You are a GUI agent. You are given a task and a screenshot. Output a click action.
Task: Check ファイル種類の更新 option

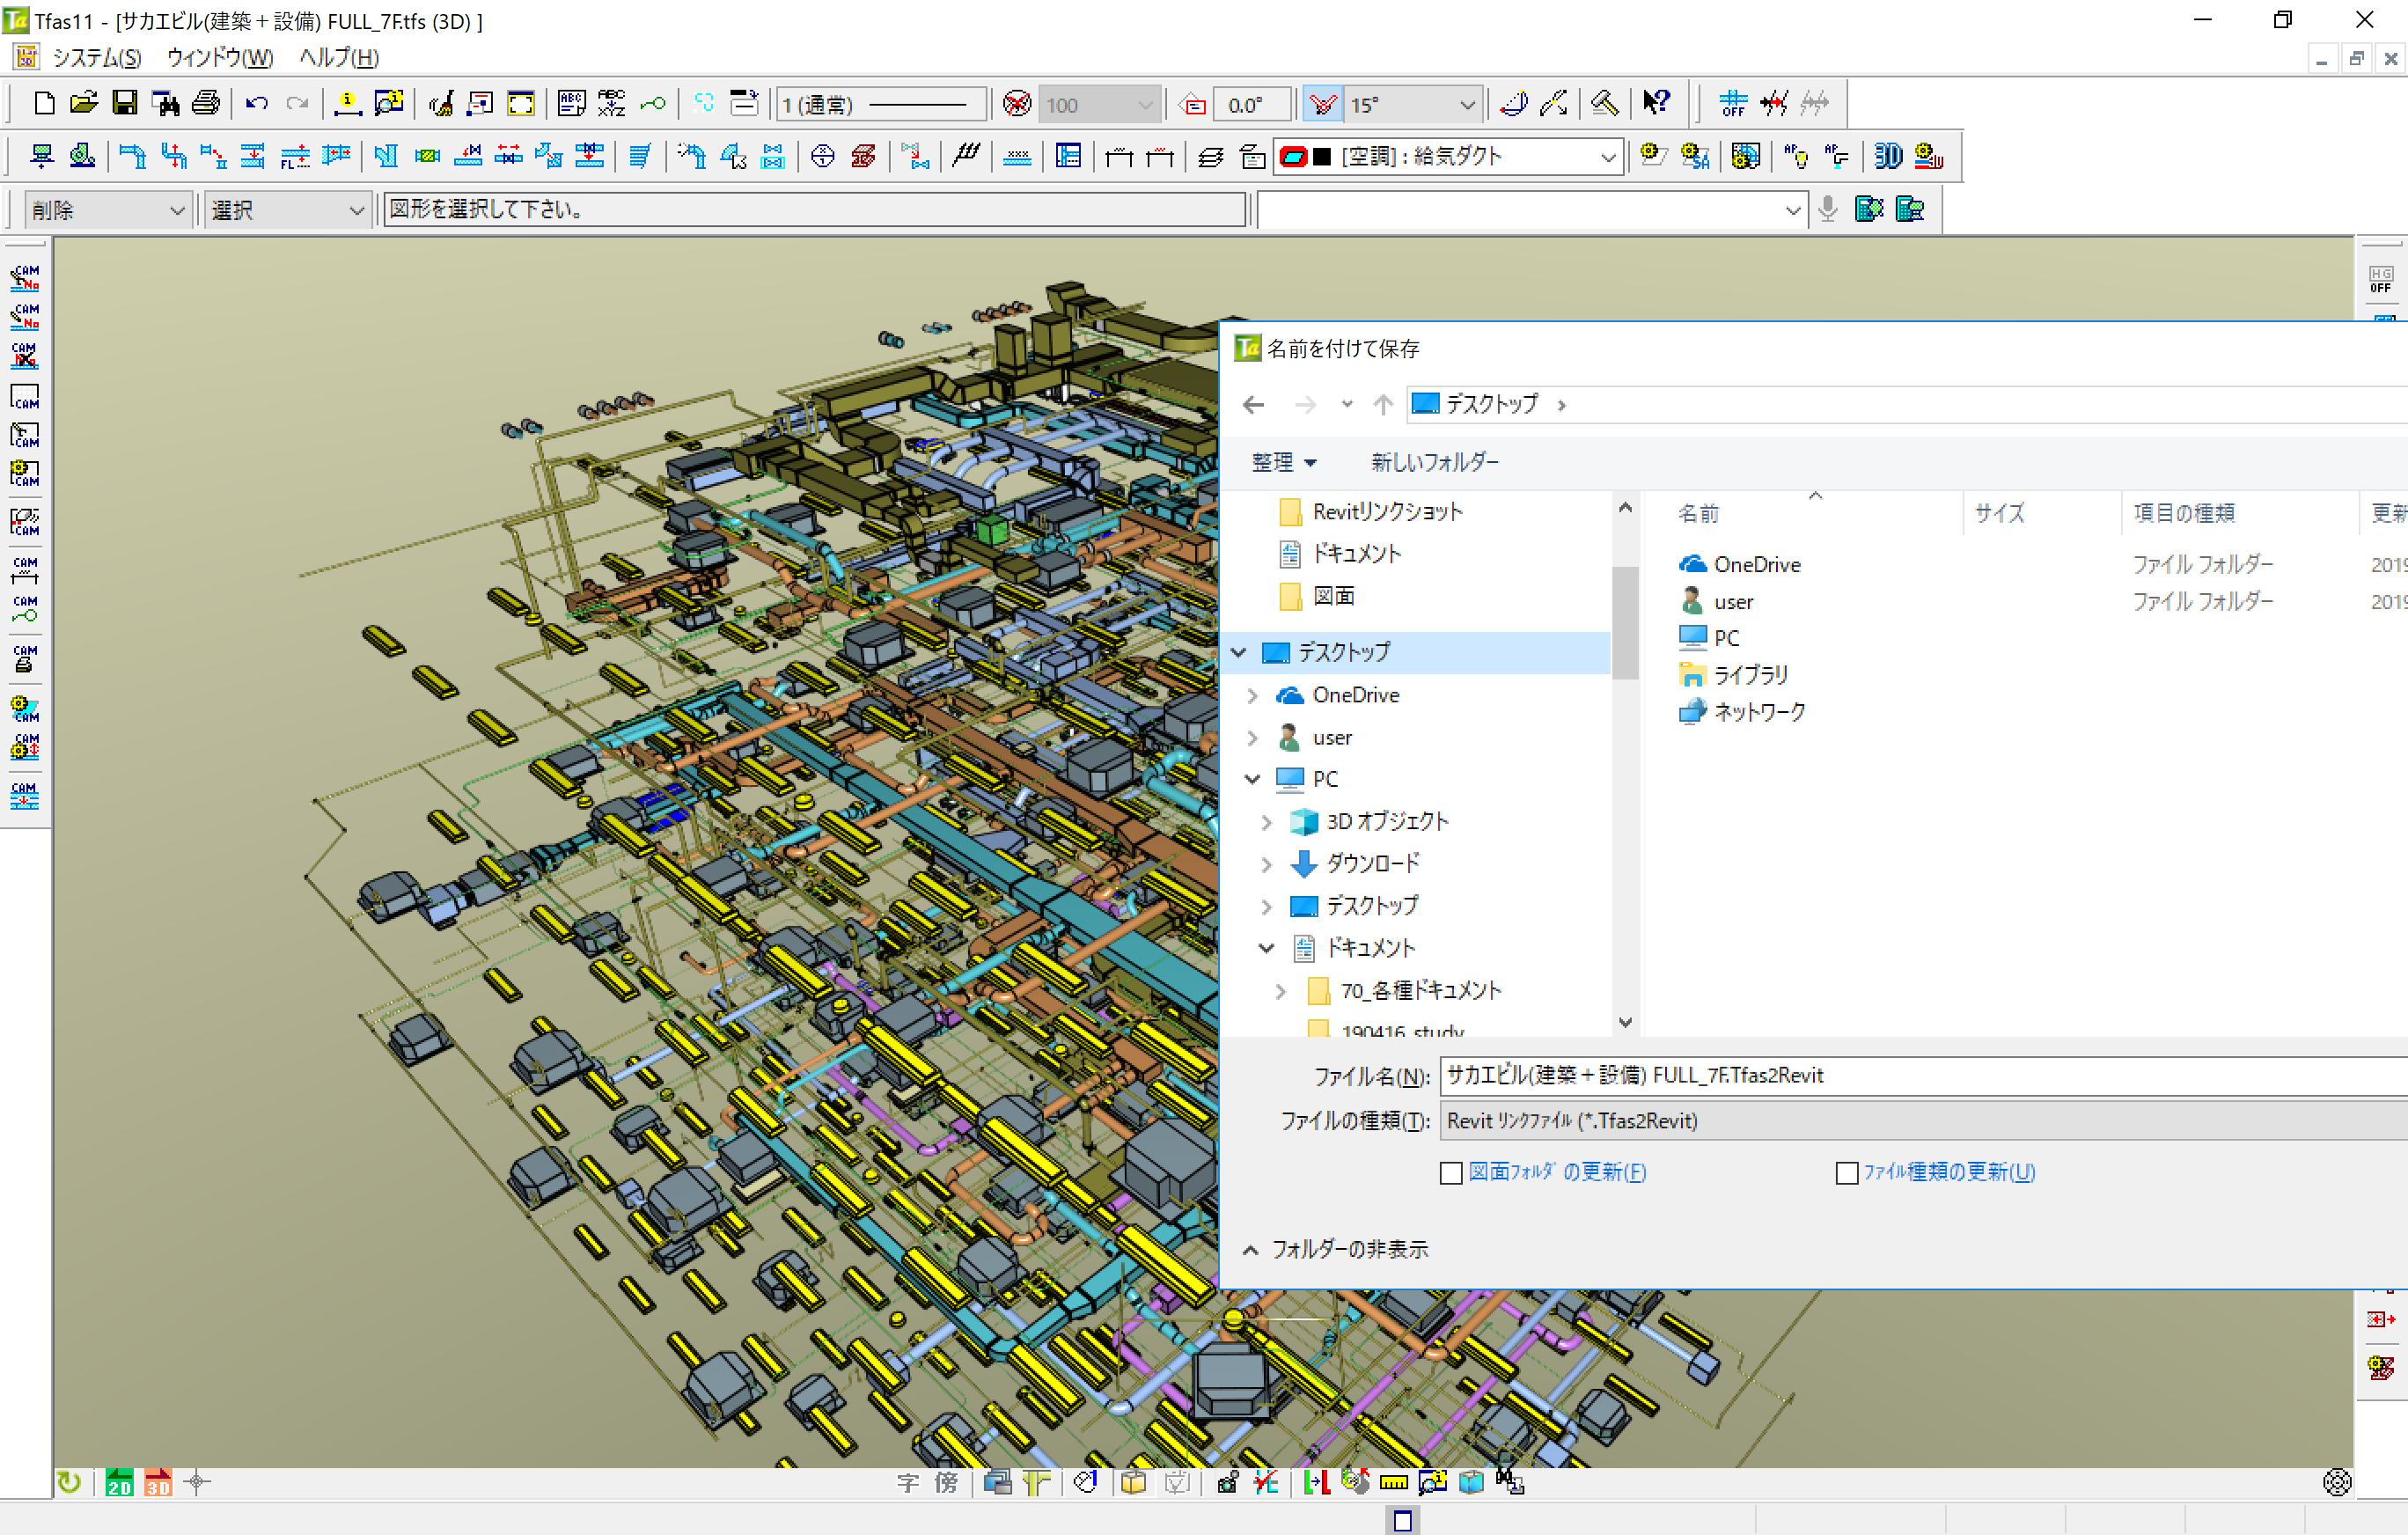tap(1847, 1173)
